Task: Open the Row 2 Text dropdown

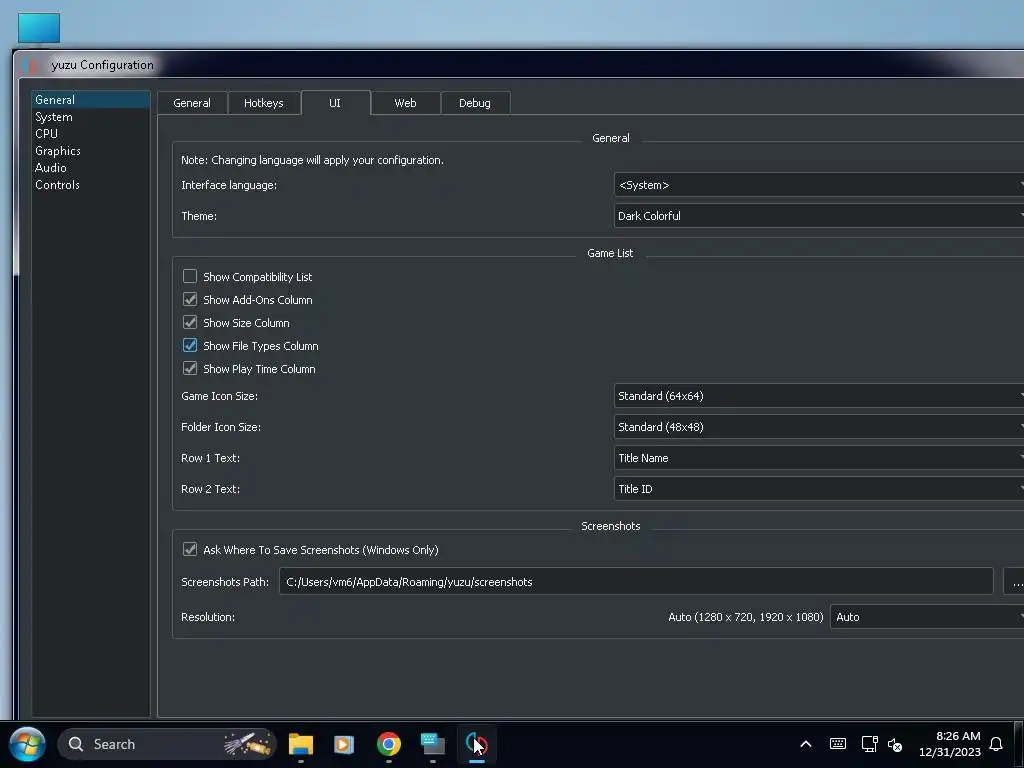Action: (819, 488)
